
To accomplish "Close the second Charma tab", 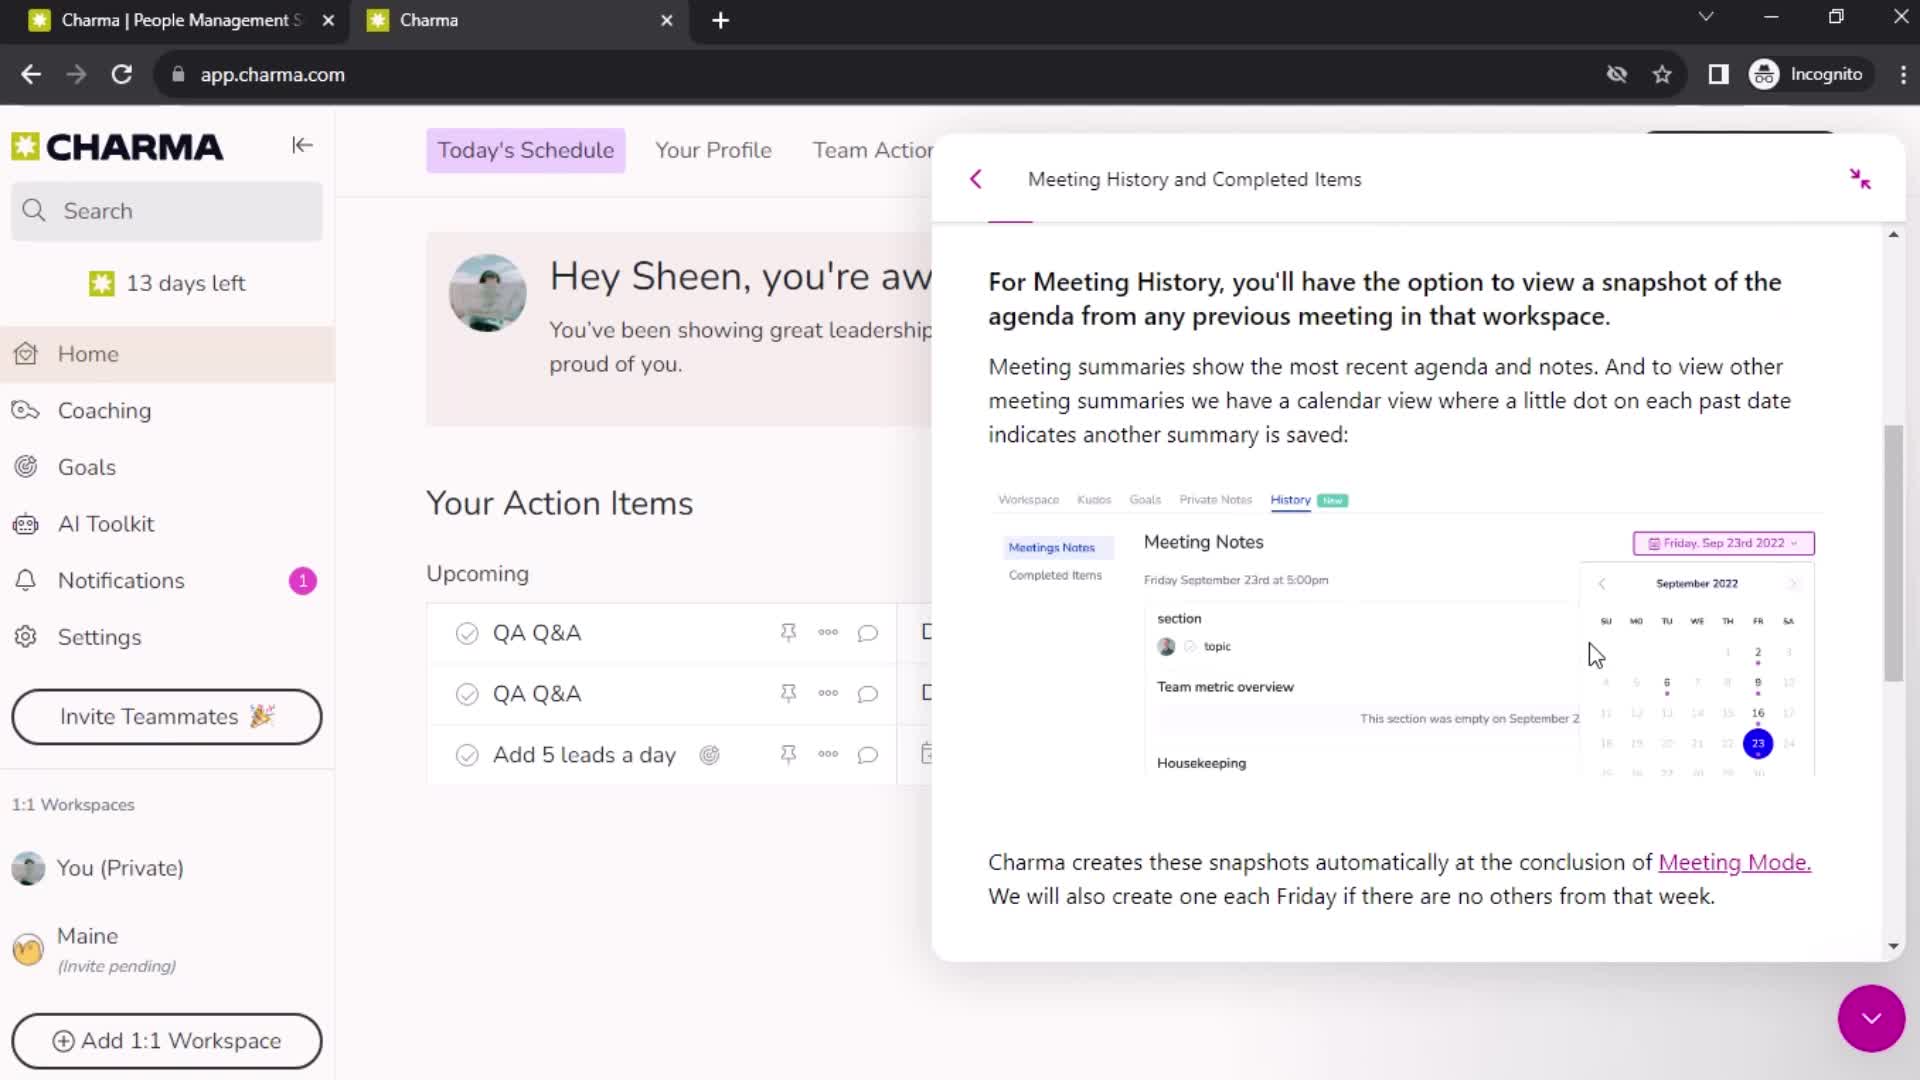I will [667, 20].
